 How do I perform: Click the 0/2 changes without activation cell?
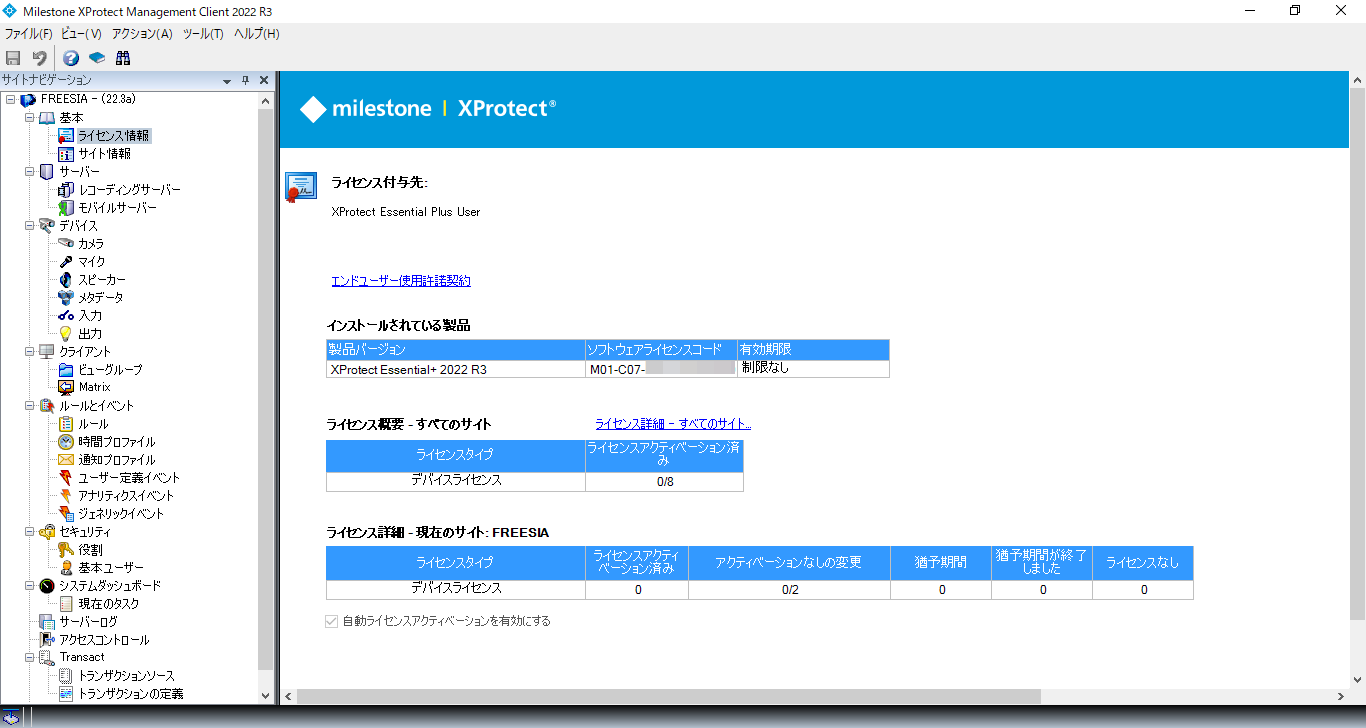pos(790,590)
